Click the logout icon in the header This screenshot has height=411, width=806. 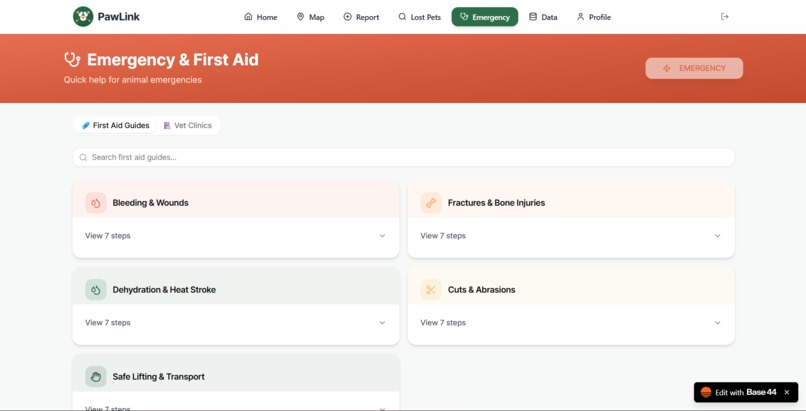(x=725, y=16)
